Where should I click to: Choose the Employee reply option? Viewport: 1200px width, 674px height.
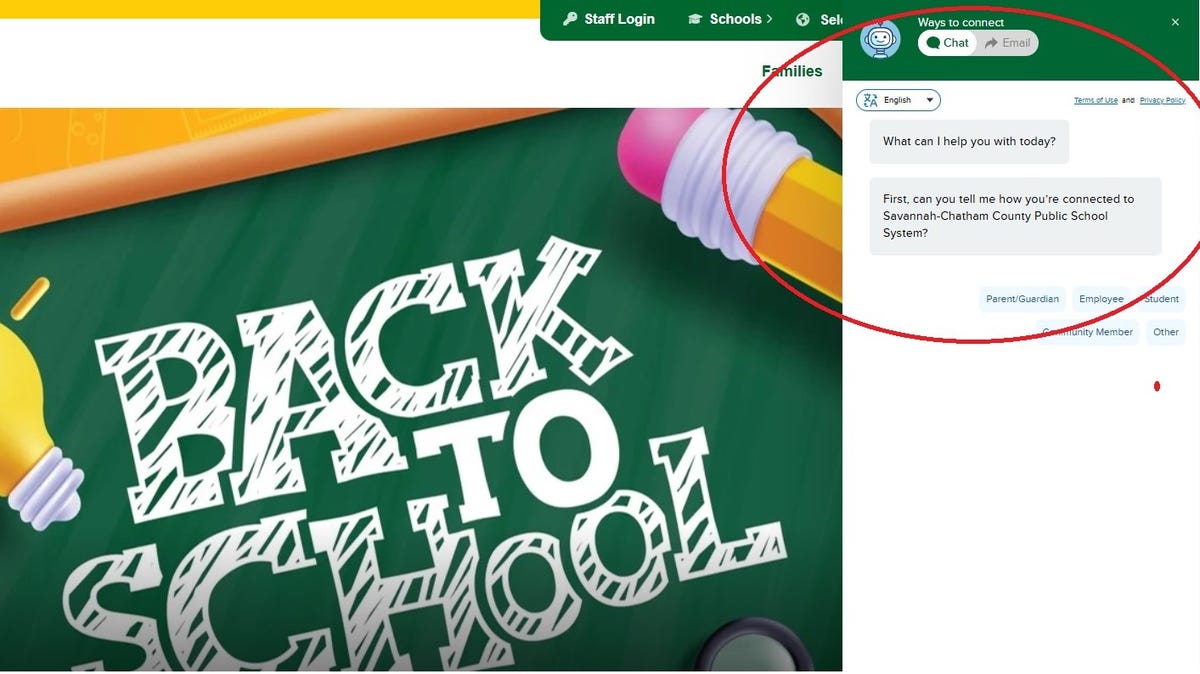click(1101, 299)
